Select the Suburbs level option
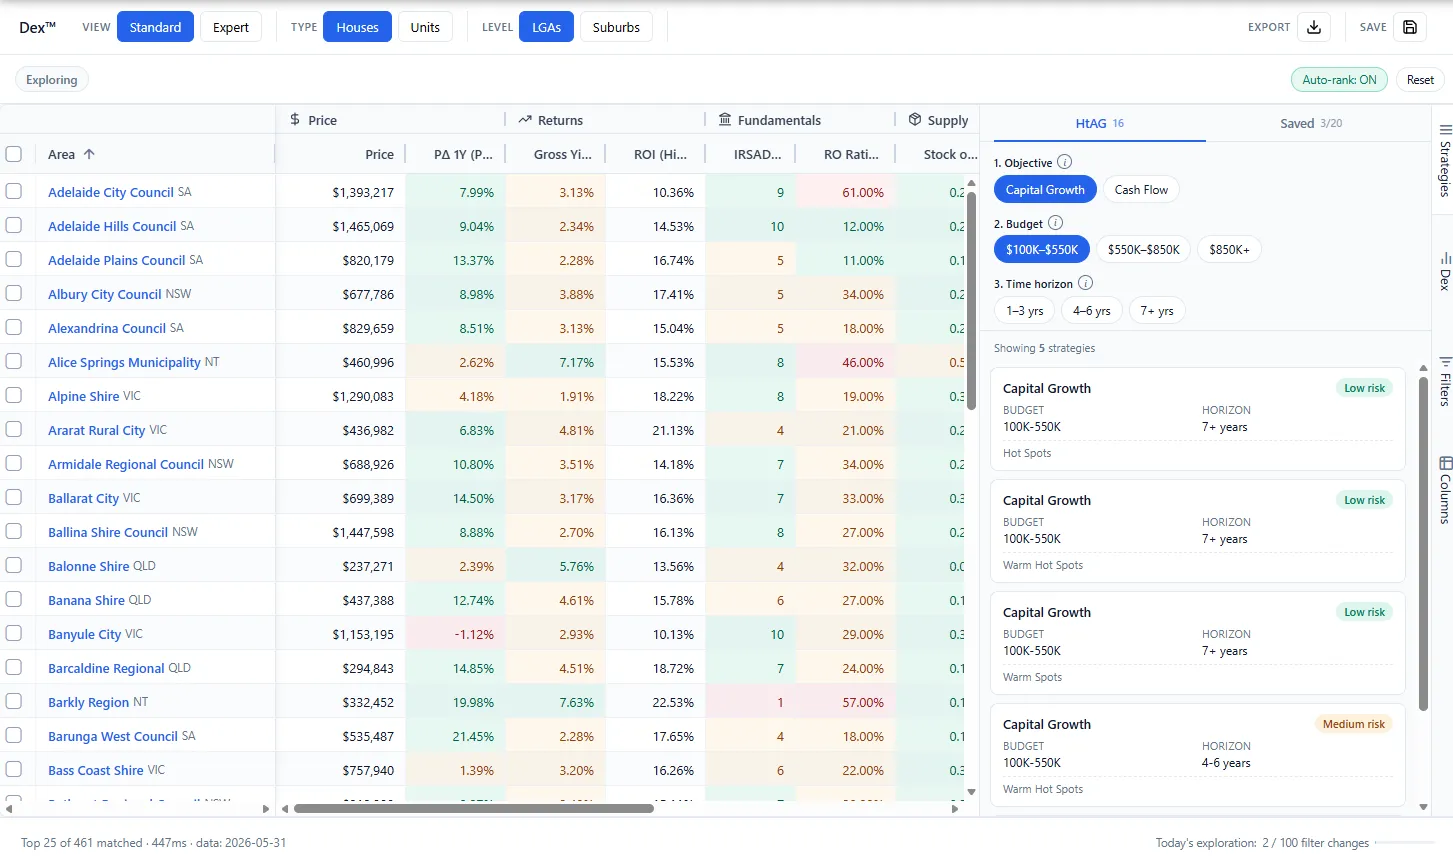Image resolution: width=1453 pixels, height=858 pixels. point(616,27)
